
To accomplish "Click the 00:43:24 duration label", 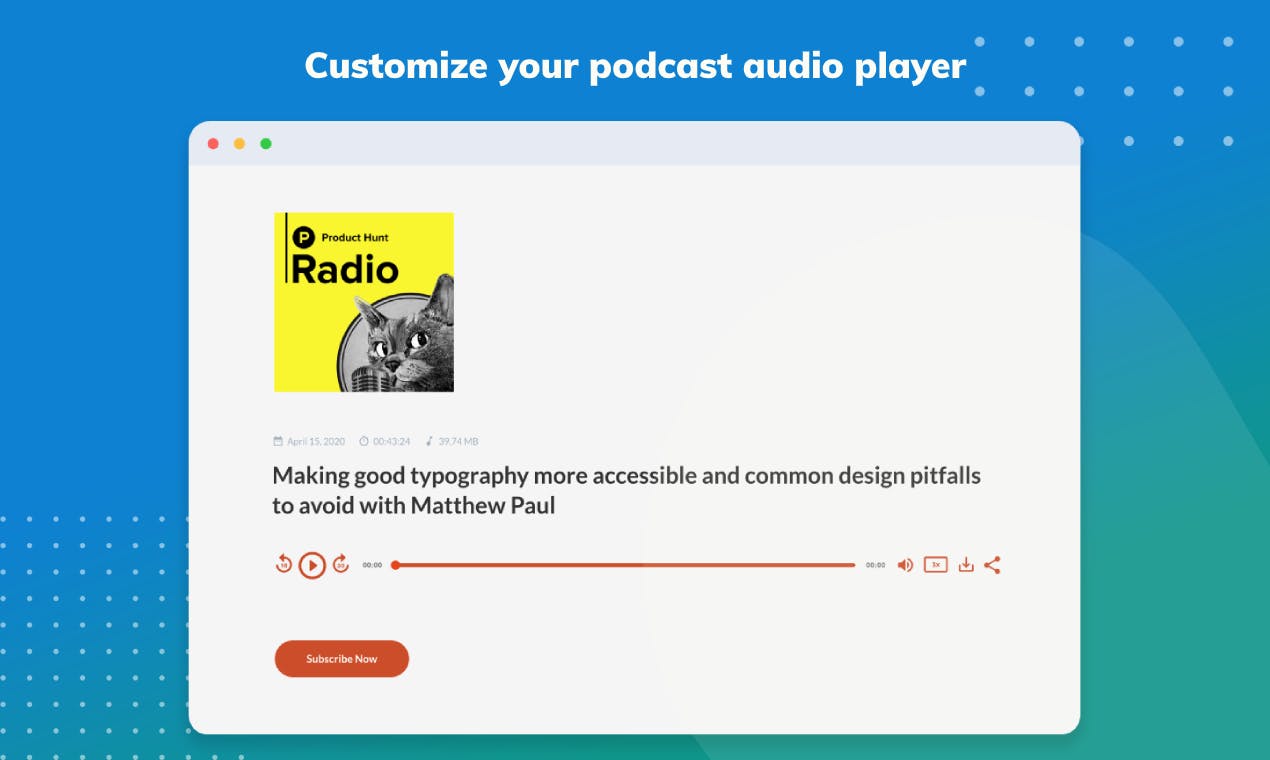I will coord(391,441).
